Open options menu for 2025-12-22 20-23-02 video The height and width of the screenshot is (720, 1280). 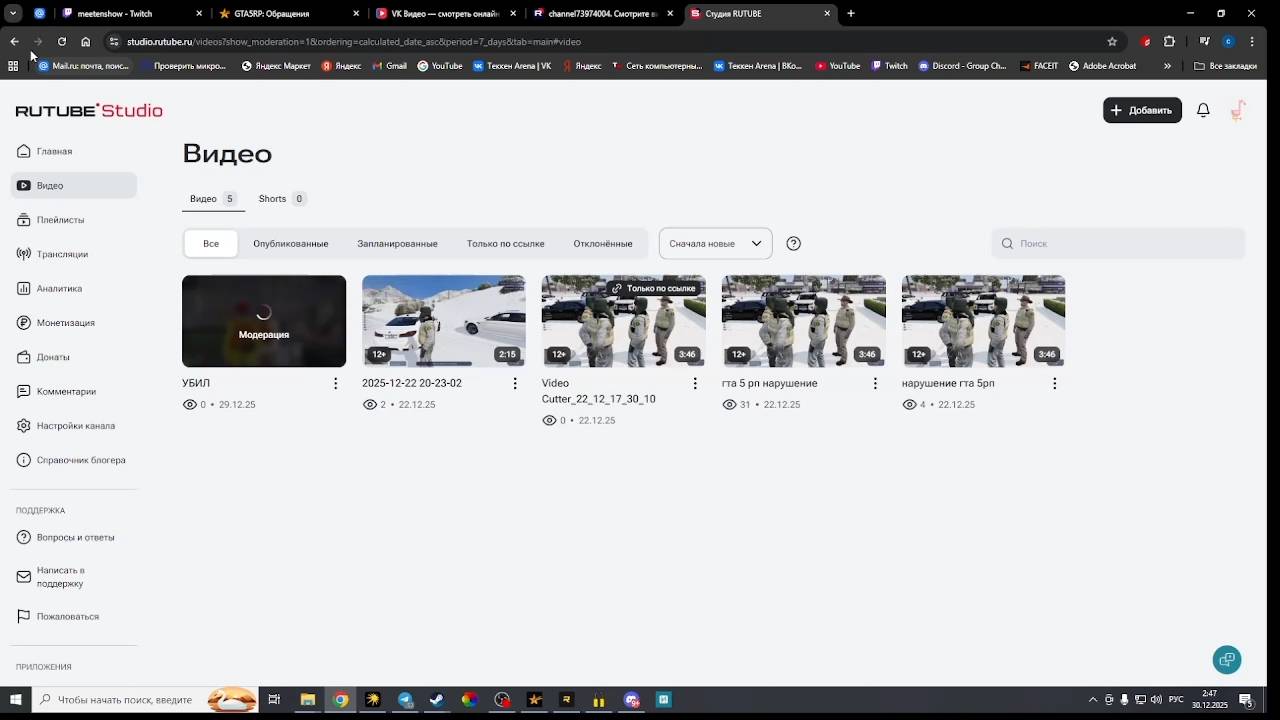click(x=515, y=383)
